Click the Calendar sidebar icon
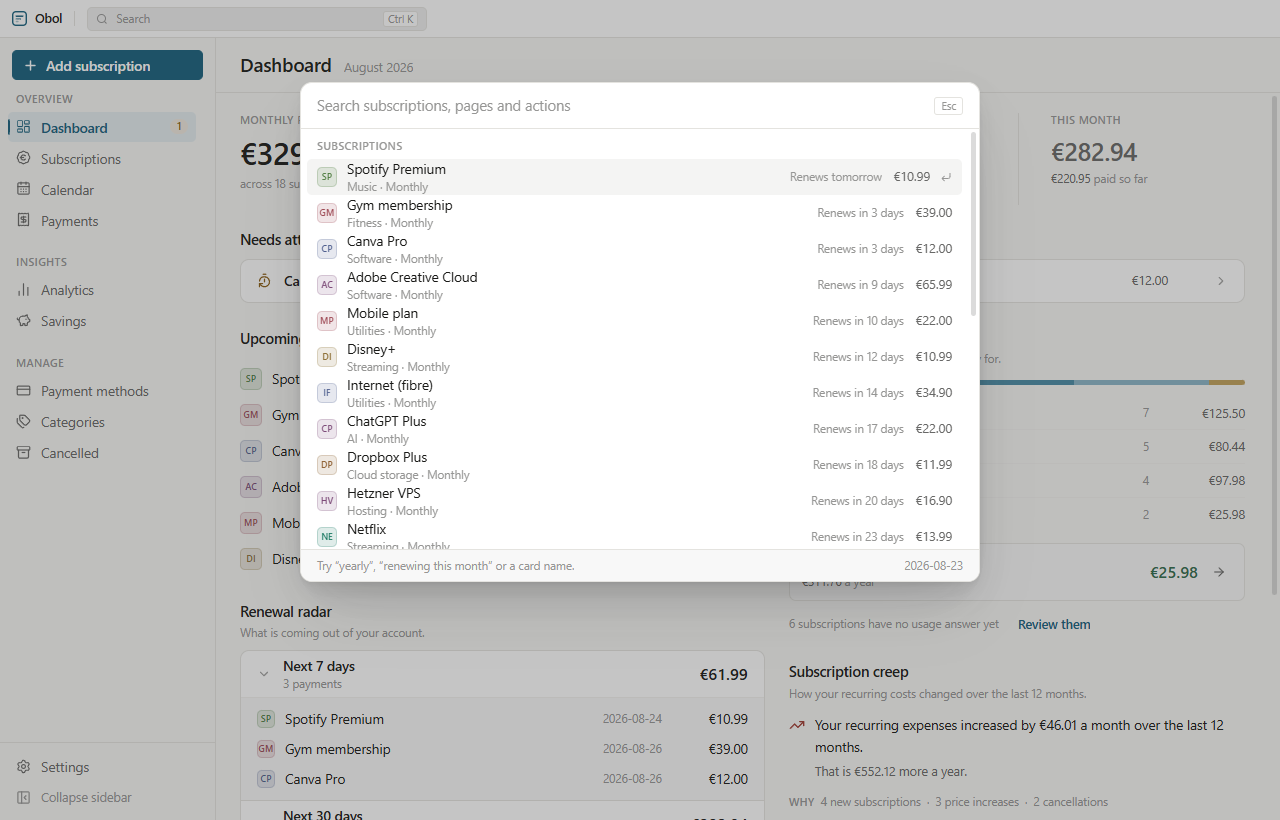1280x820 pixels. 23,189
